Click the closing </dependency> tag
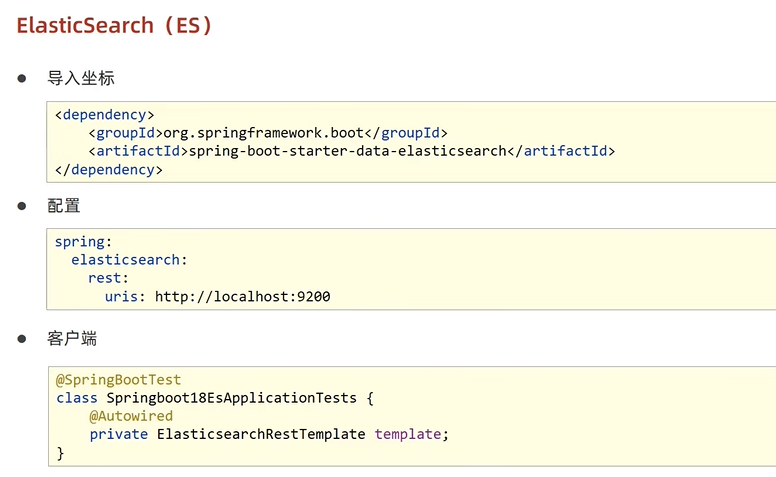The width and height of the screenshot is (776, 477). tap(109, 169)
